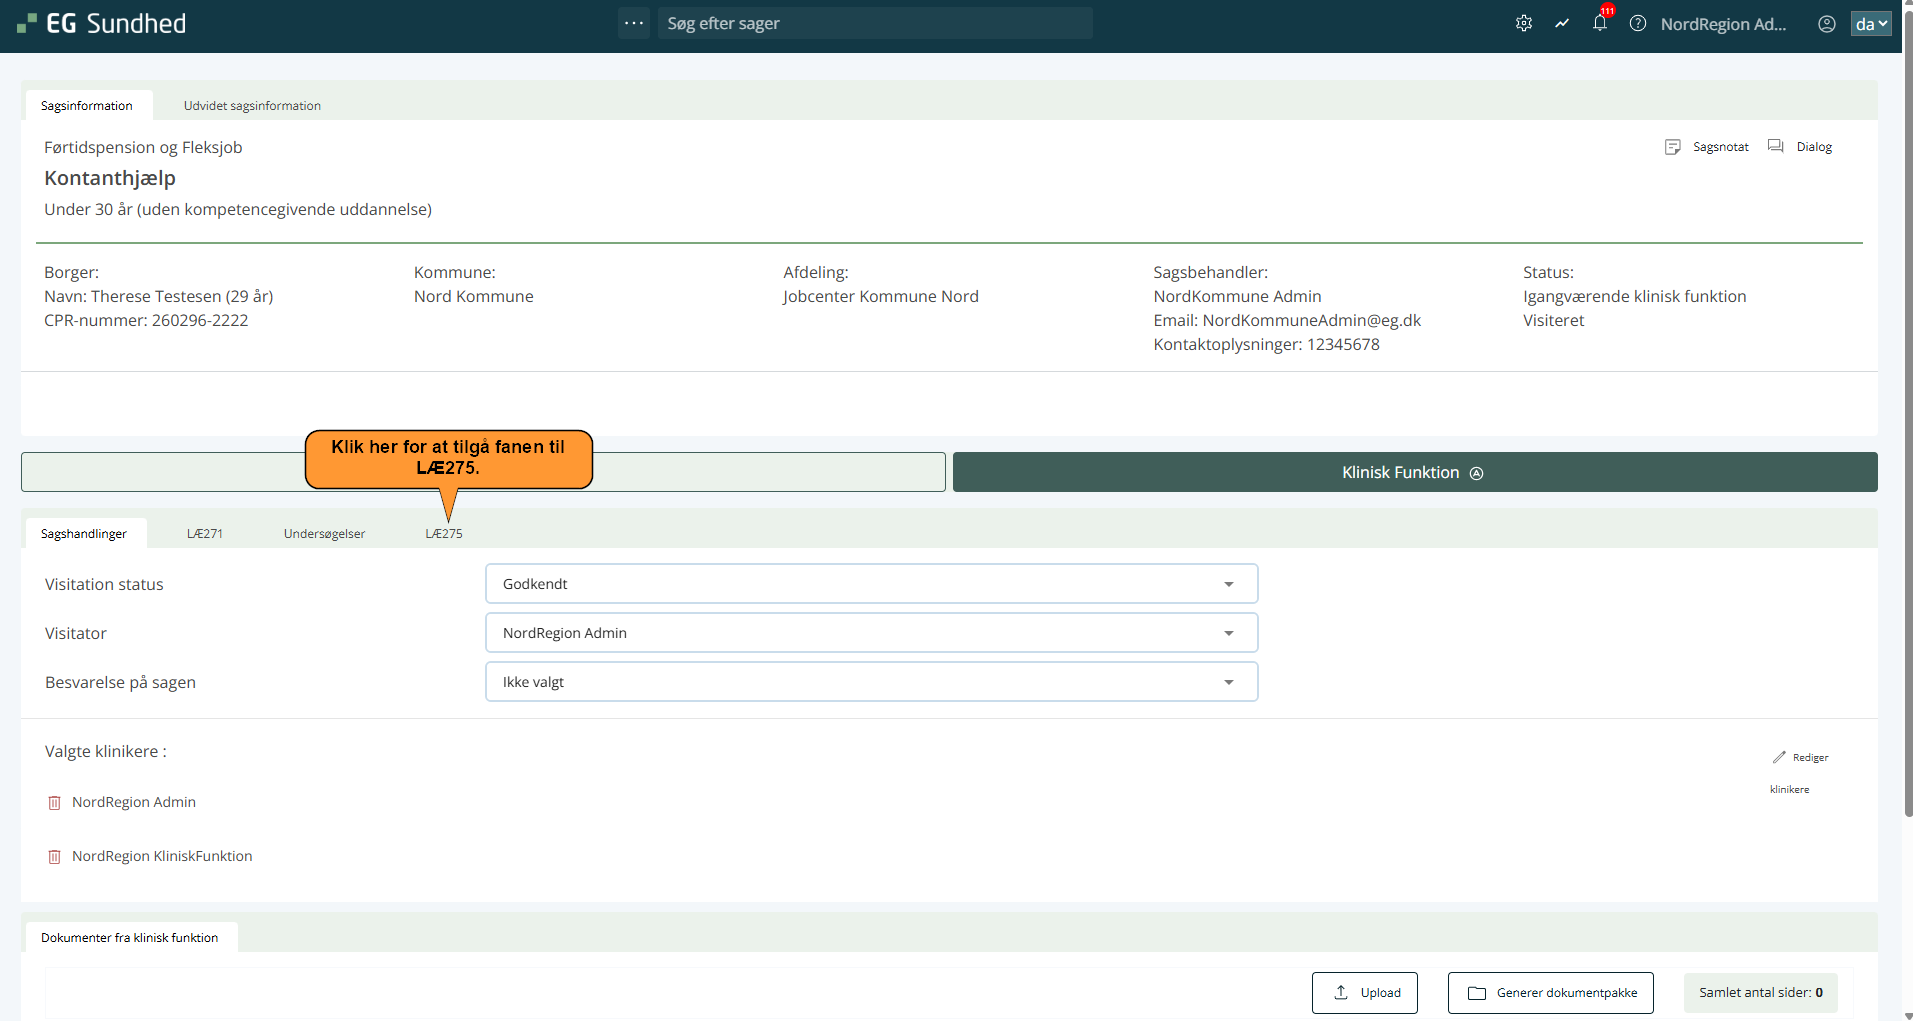Open the Dialog panel

pos(1801,147)
